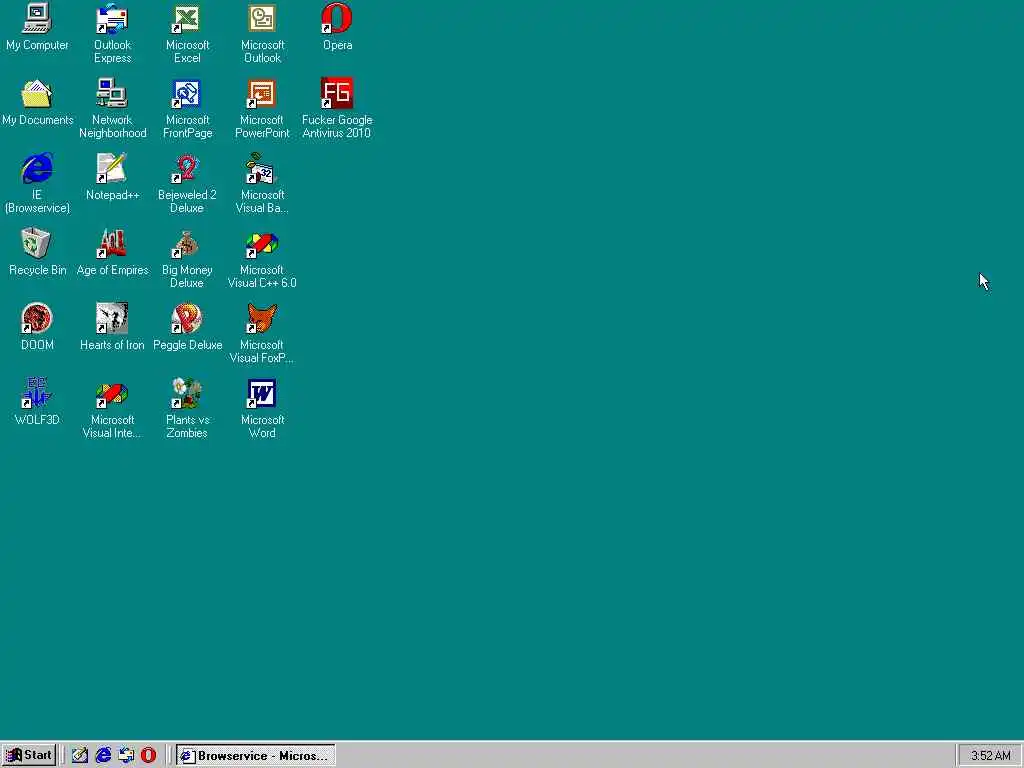Open the Start menu
This screenshot has height=768, width=1024.
29,756
